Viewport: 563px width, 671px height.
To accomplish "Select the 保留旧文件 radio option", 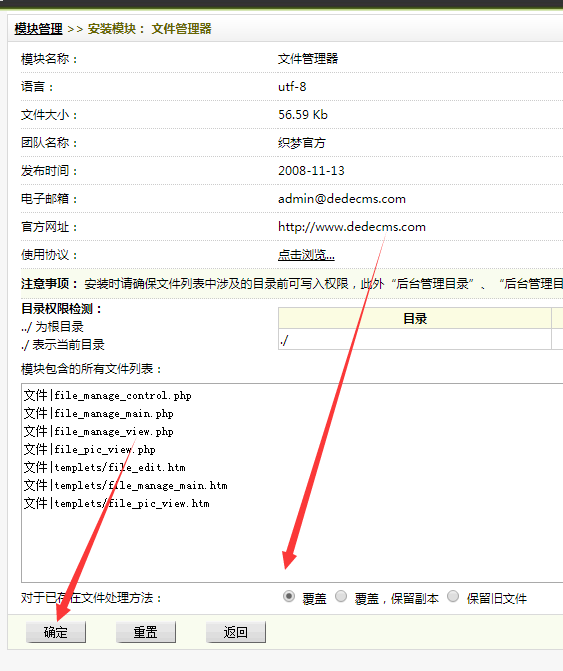I will (x=453, y=596).
